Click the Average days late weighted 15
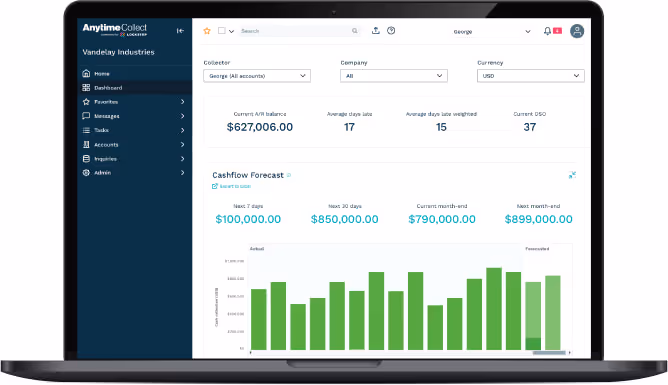The width and height of the screenshot is (668, 385). 441,127
